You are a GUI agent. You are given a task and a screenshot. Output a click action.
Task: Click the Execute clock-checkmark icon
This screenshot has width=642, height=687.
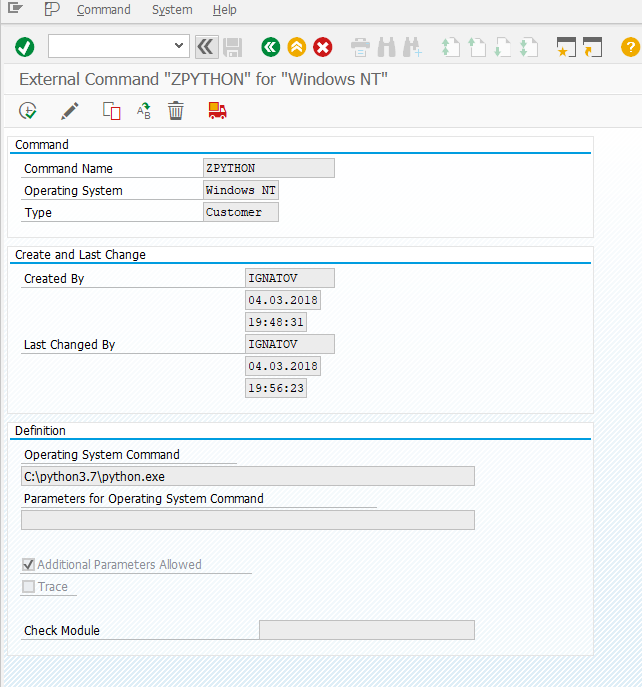click(x=28, y=111)
